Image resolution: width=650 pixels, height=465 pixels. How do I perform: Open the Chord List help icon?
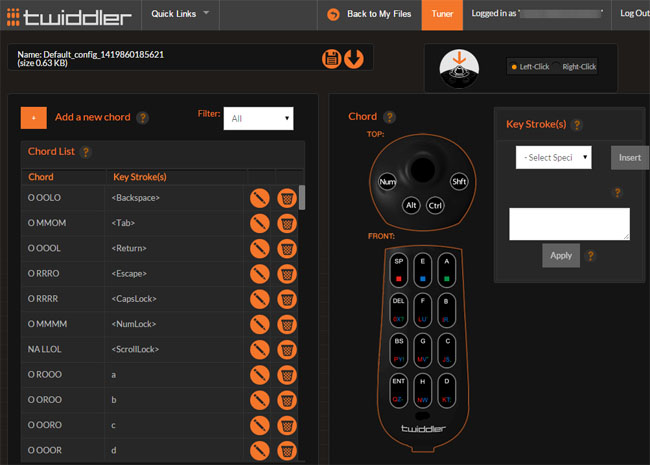coord(85,152)
